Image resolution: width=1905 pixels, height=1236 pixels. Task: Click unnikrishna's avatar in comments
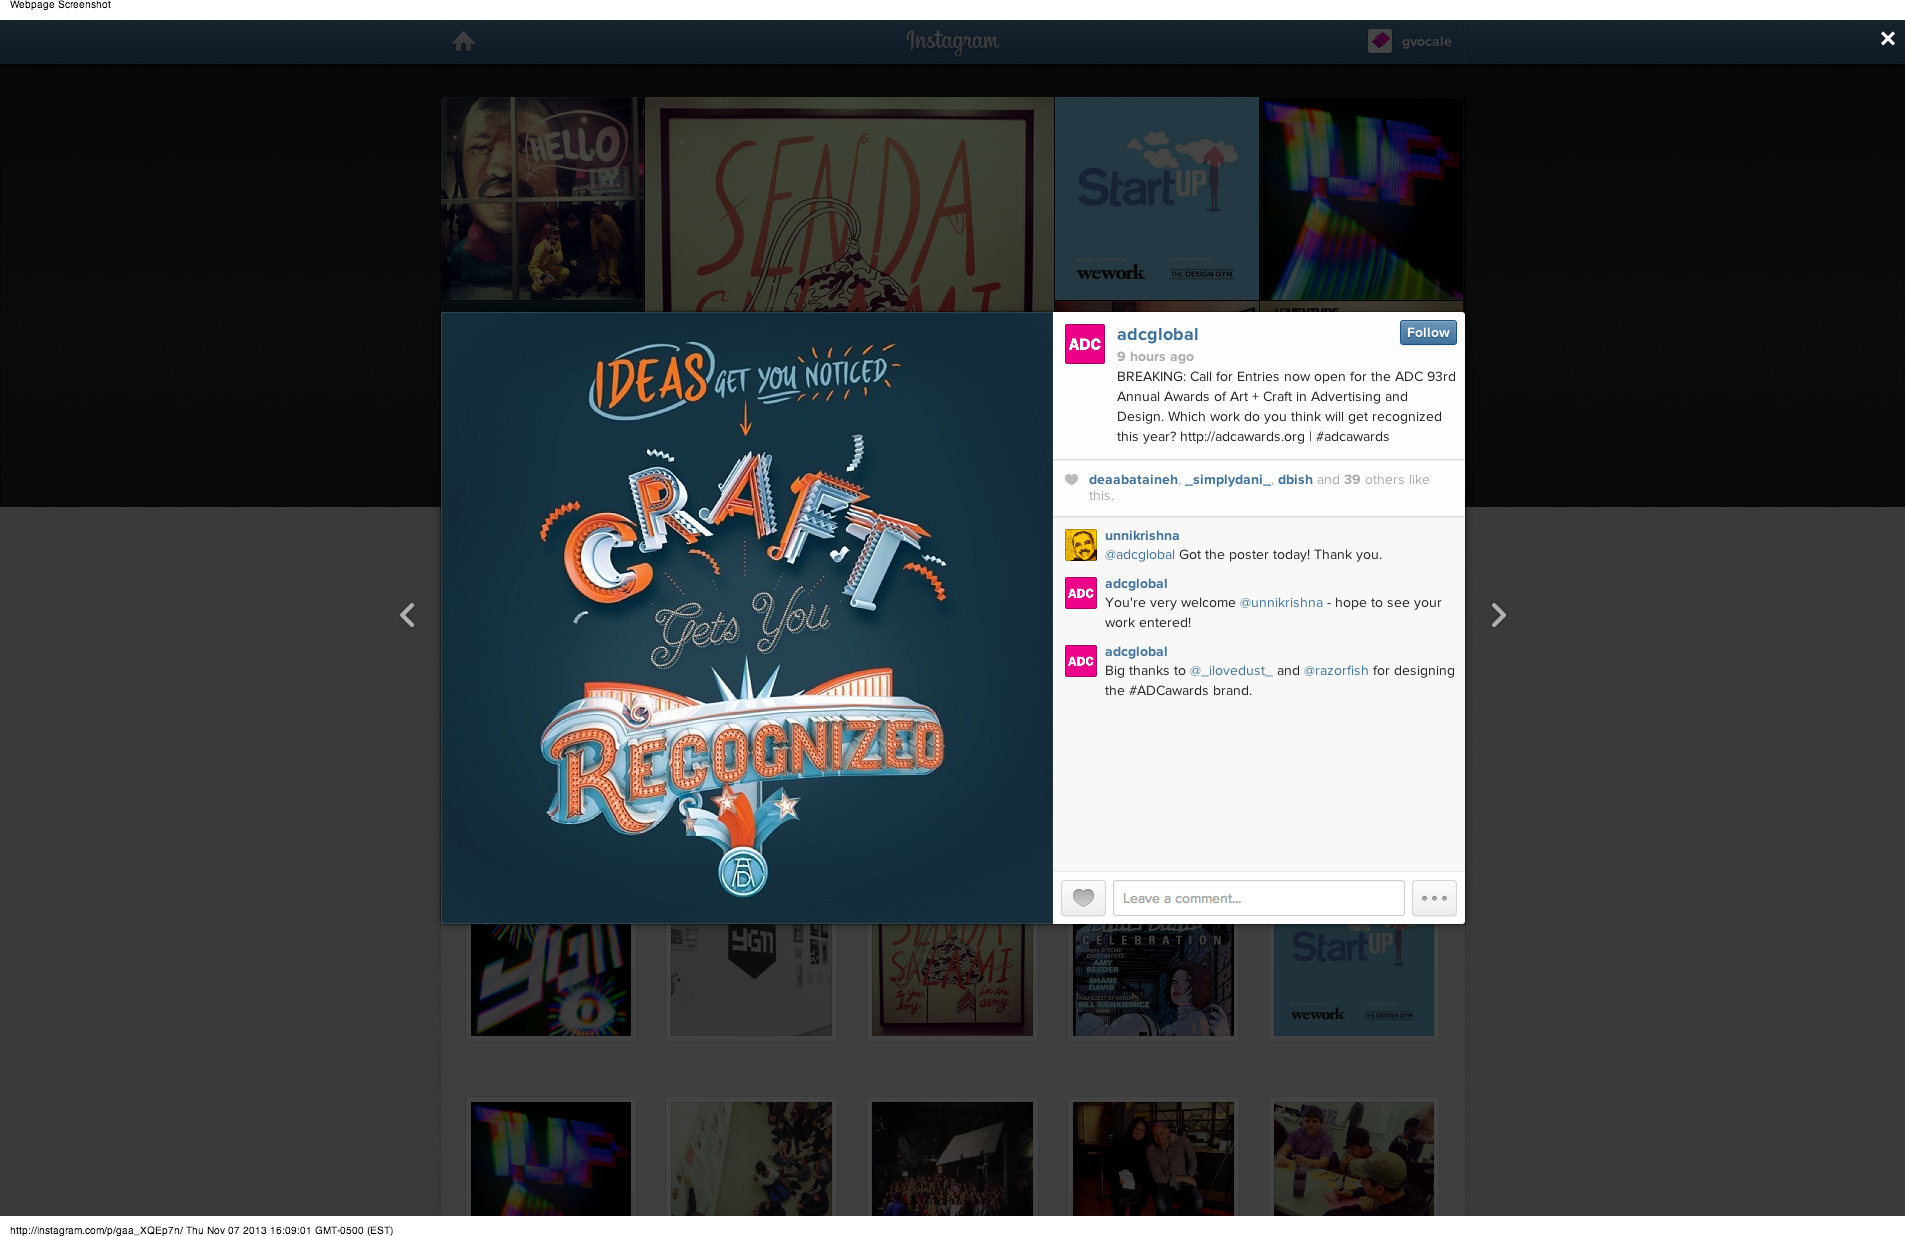1081,545
